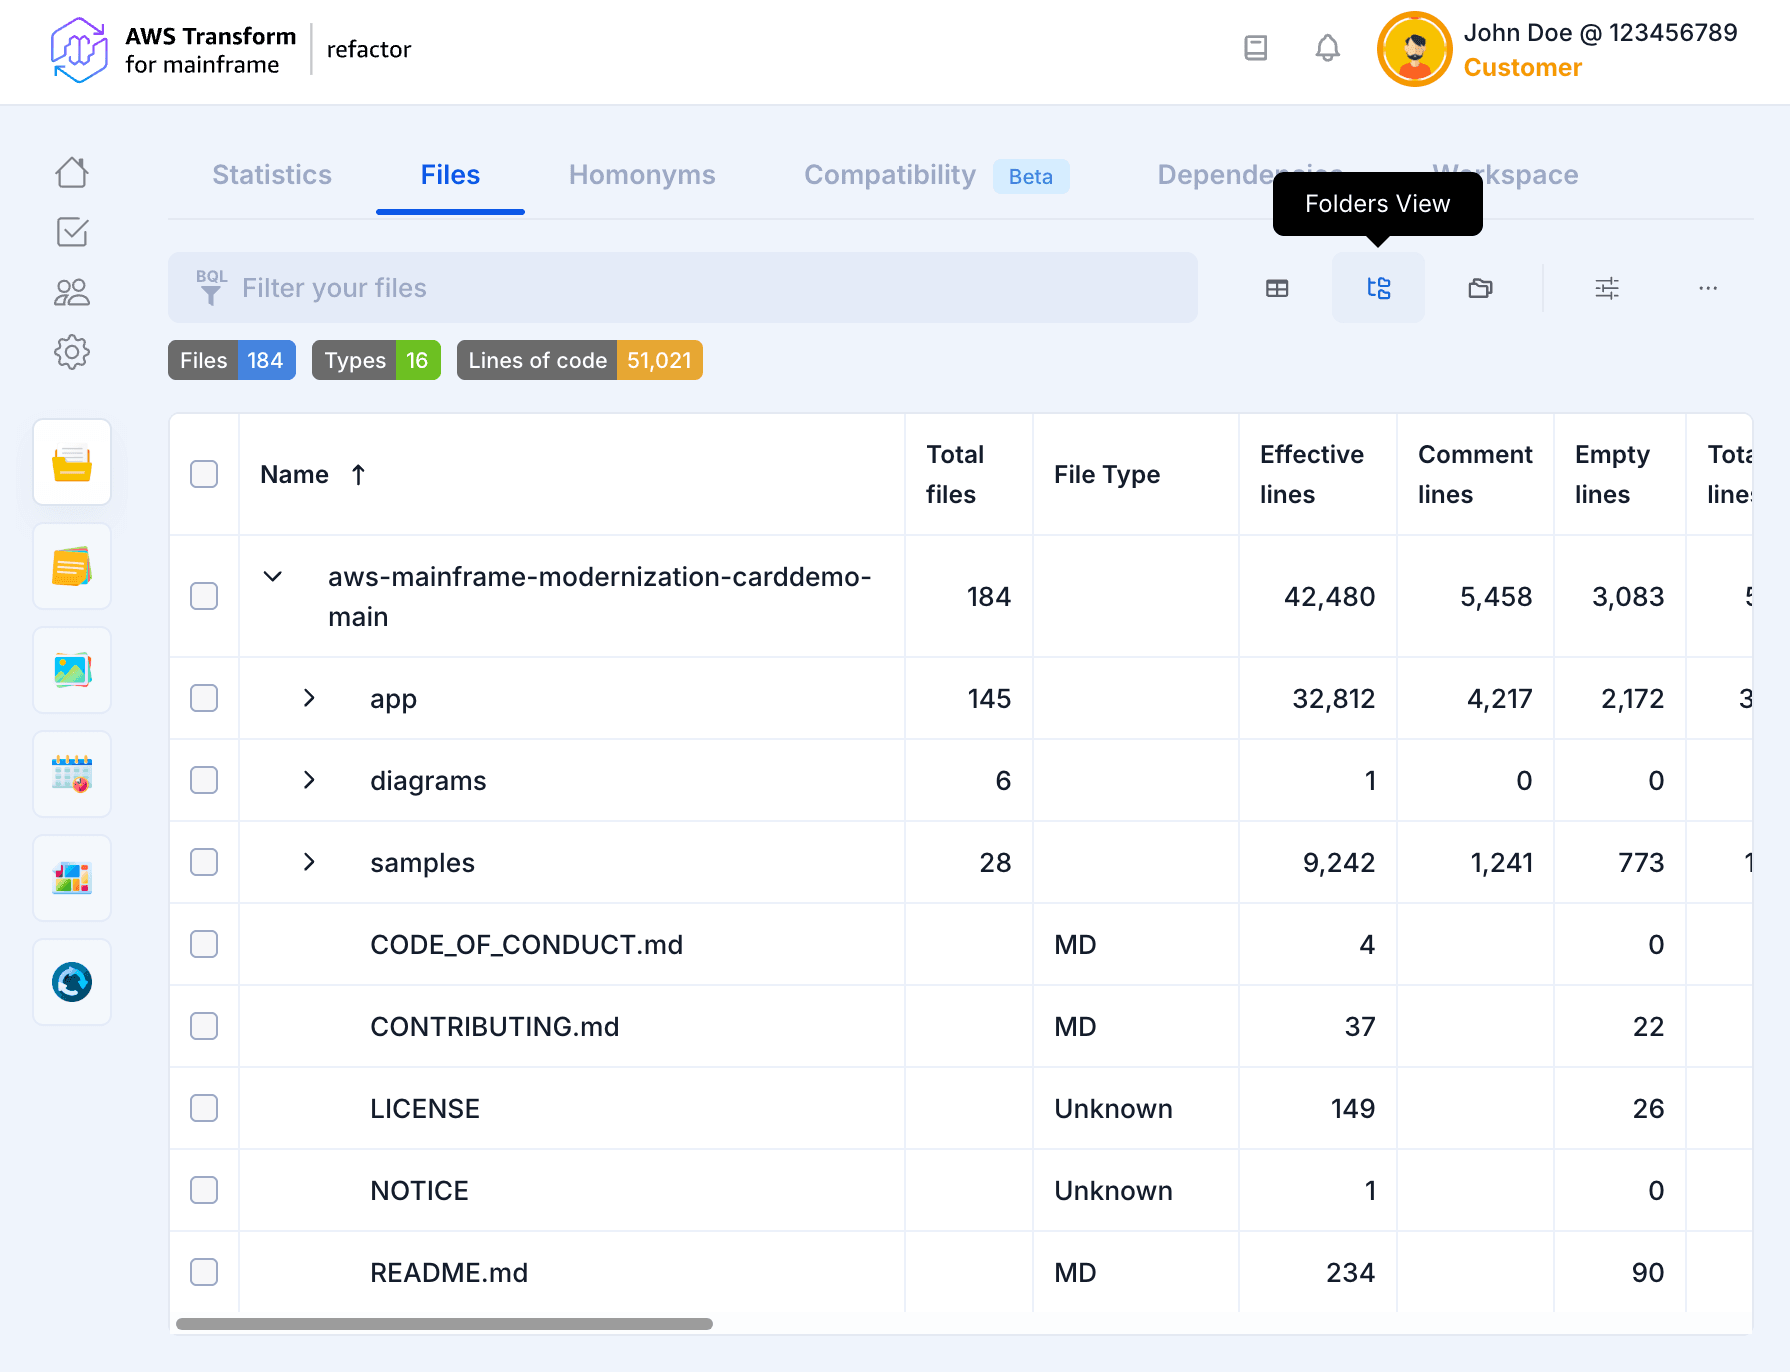
Task: Click the Filter your files input
Action: [700, 288]
